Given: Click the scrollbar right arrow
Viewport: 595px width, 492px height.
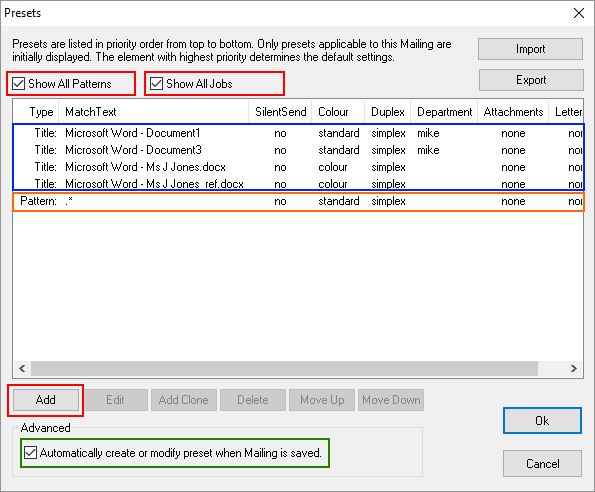Looking at the screenshot, I should point(573,368).
